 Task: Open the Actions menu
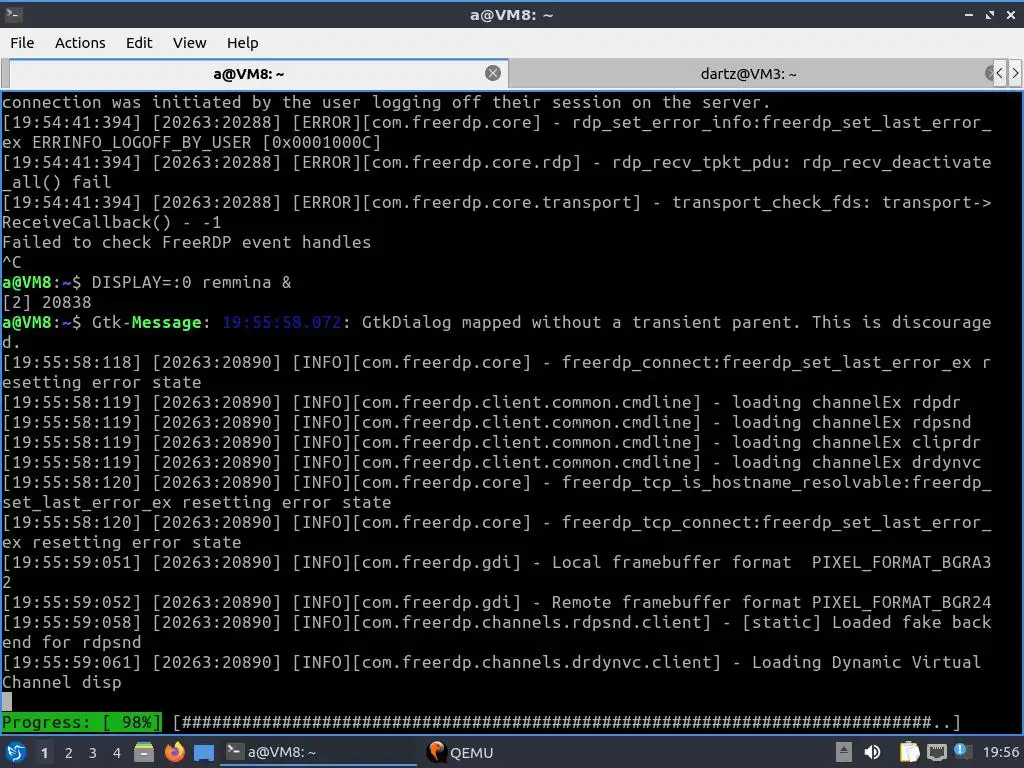80,43
